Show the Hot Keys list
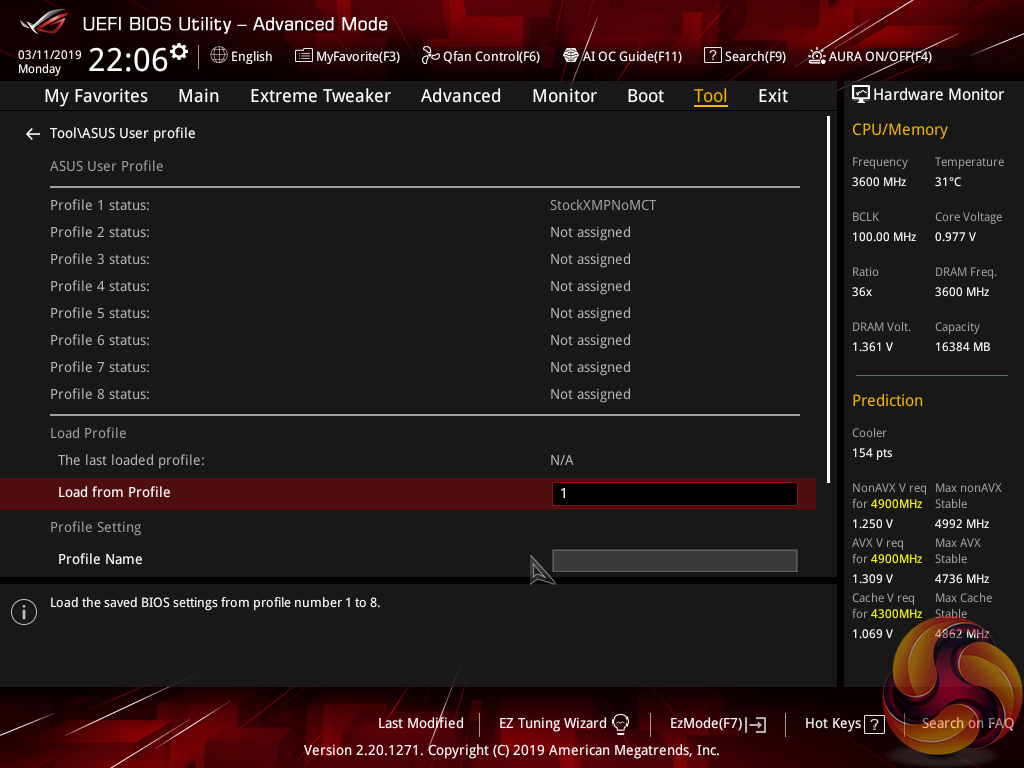Viewport: 1024px width, 768px height. click(x=833, y=723)
